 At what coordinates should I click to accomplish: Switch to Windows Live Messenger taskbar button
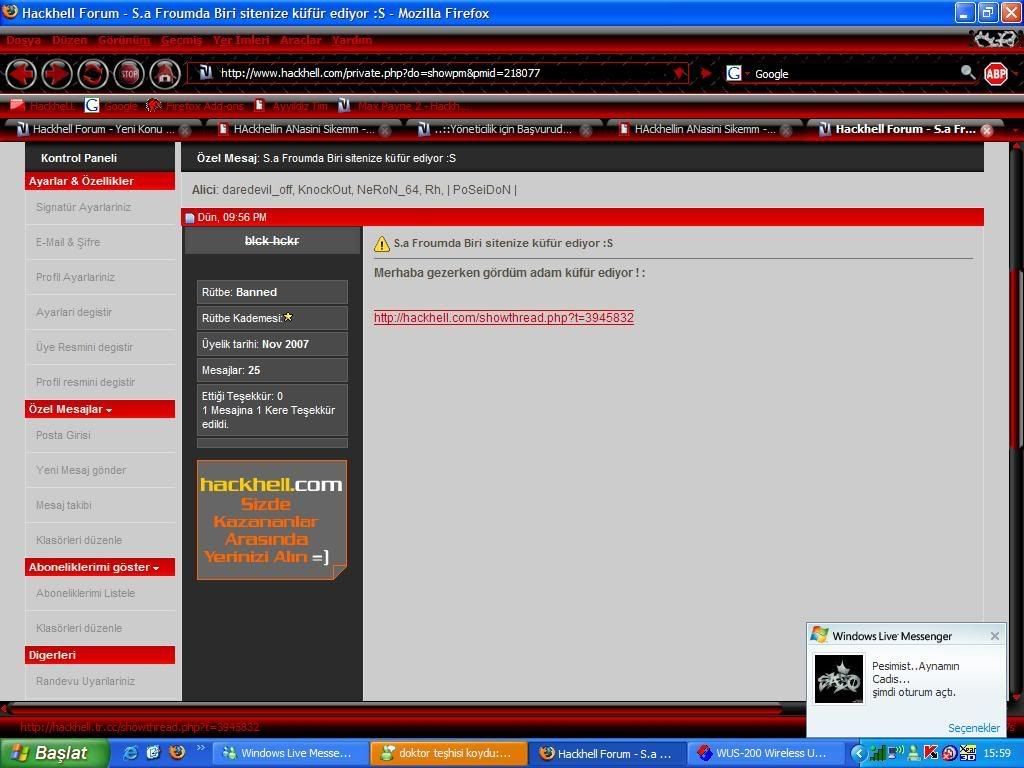pyautogui.click(x=289, y=753)
